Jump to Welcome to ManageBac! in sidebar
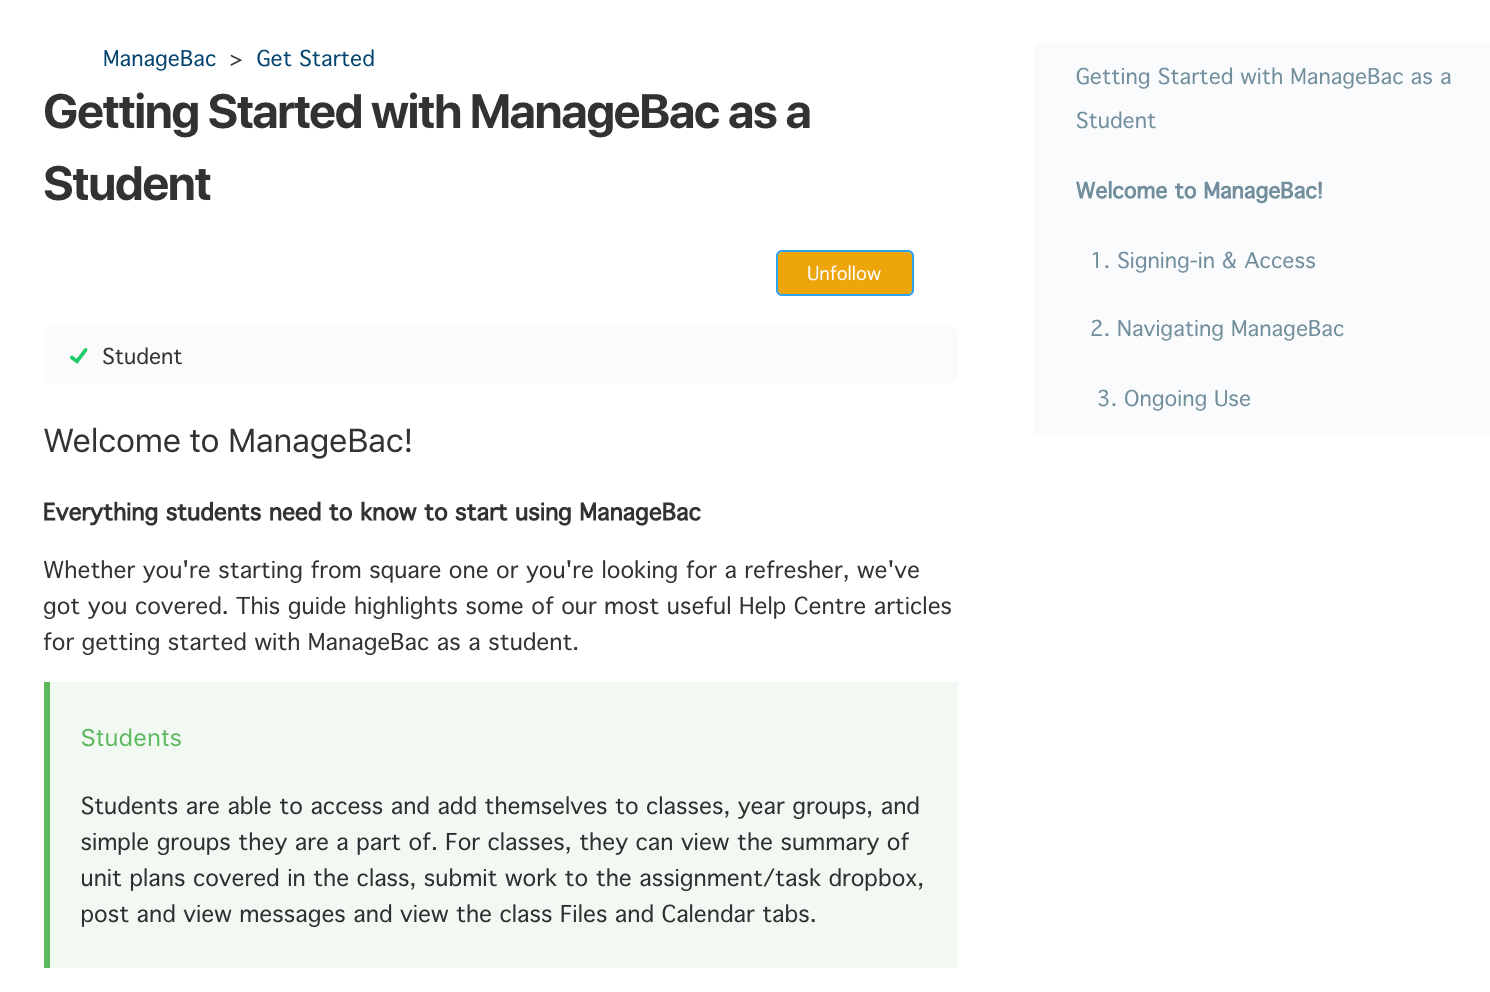This screenshot has width=1490, height=992. (1199, 191)
